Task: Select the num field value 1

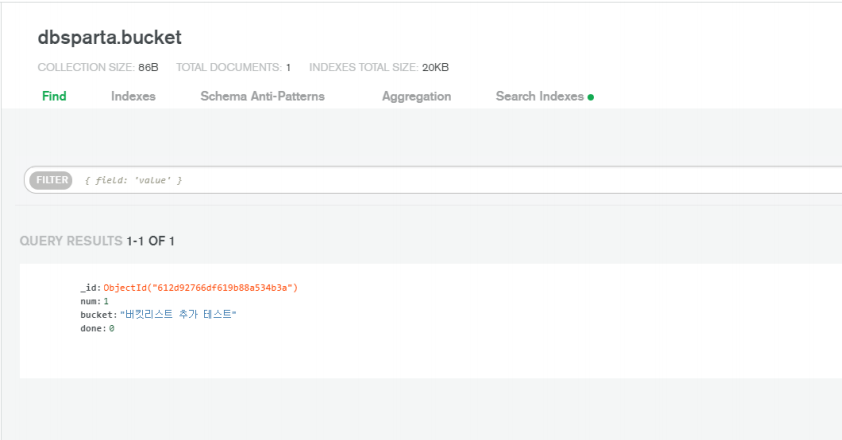Action: (106, 301)
